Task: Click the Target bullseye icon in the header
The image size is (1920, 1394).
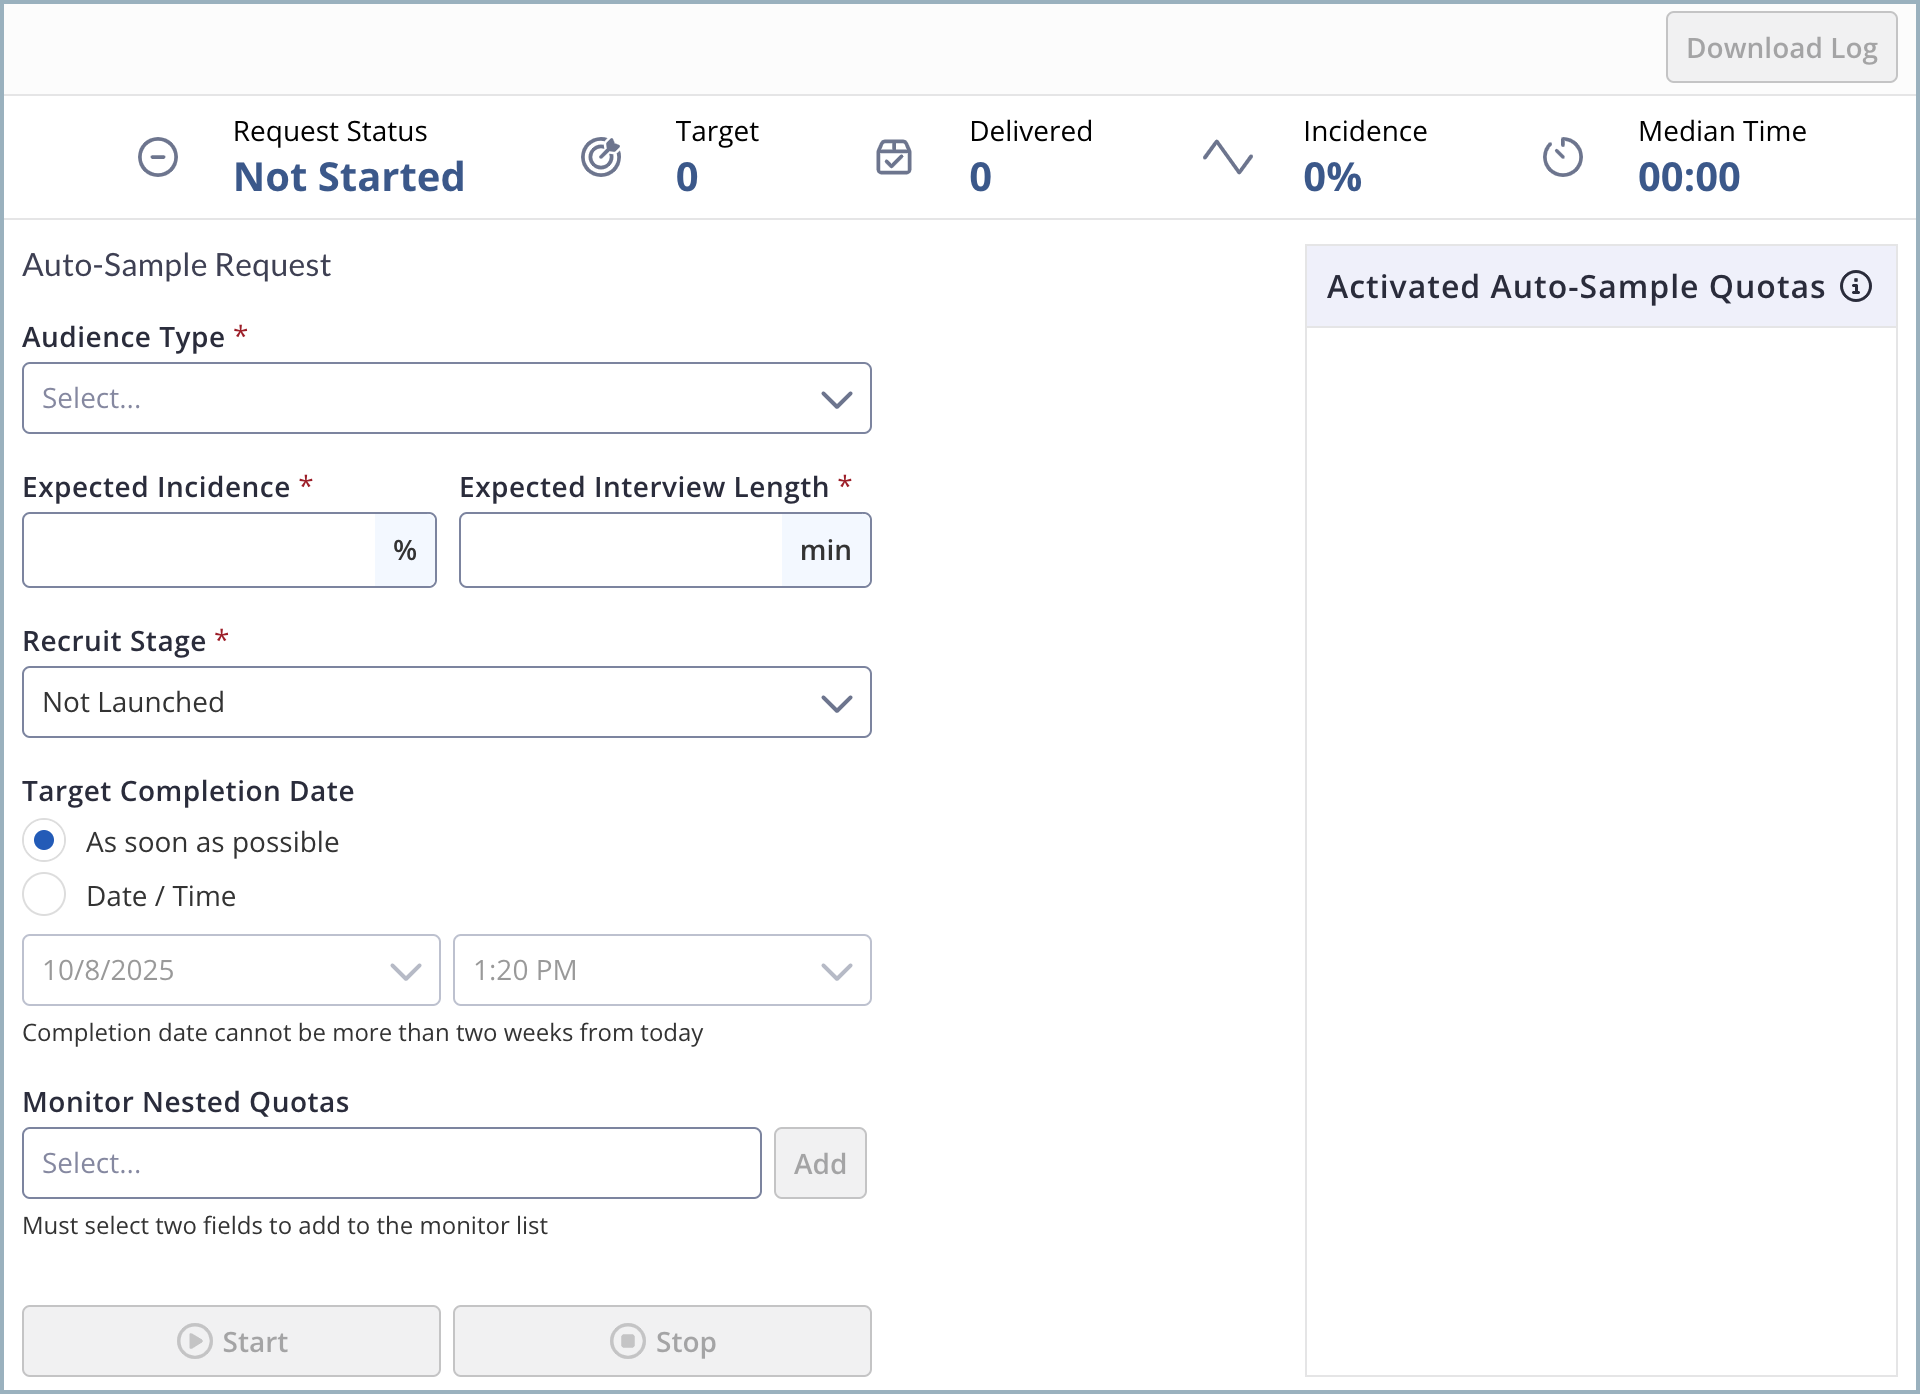Action: point(601,157)
